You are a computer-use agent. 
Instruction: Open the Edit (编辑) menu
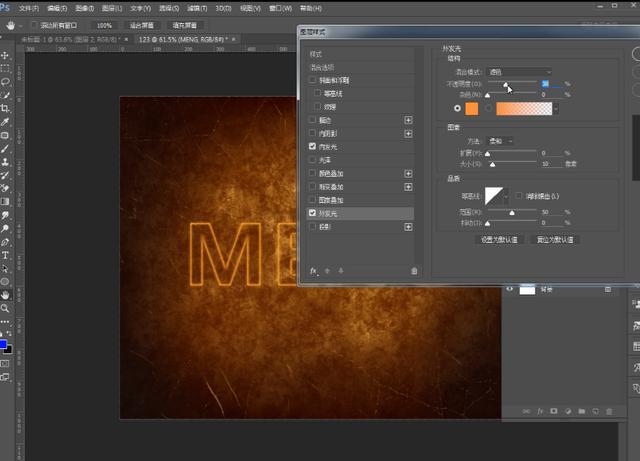pyautogui.click(x=57, y=8)
